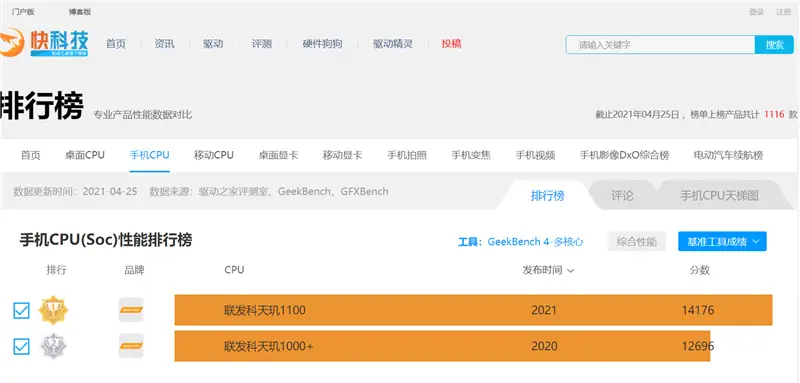The width and height of the screenshot is (800, 383).
Task: Select the 手机变焦 category tab
Action: [x=471, y=155]
